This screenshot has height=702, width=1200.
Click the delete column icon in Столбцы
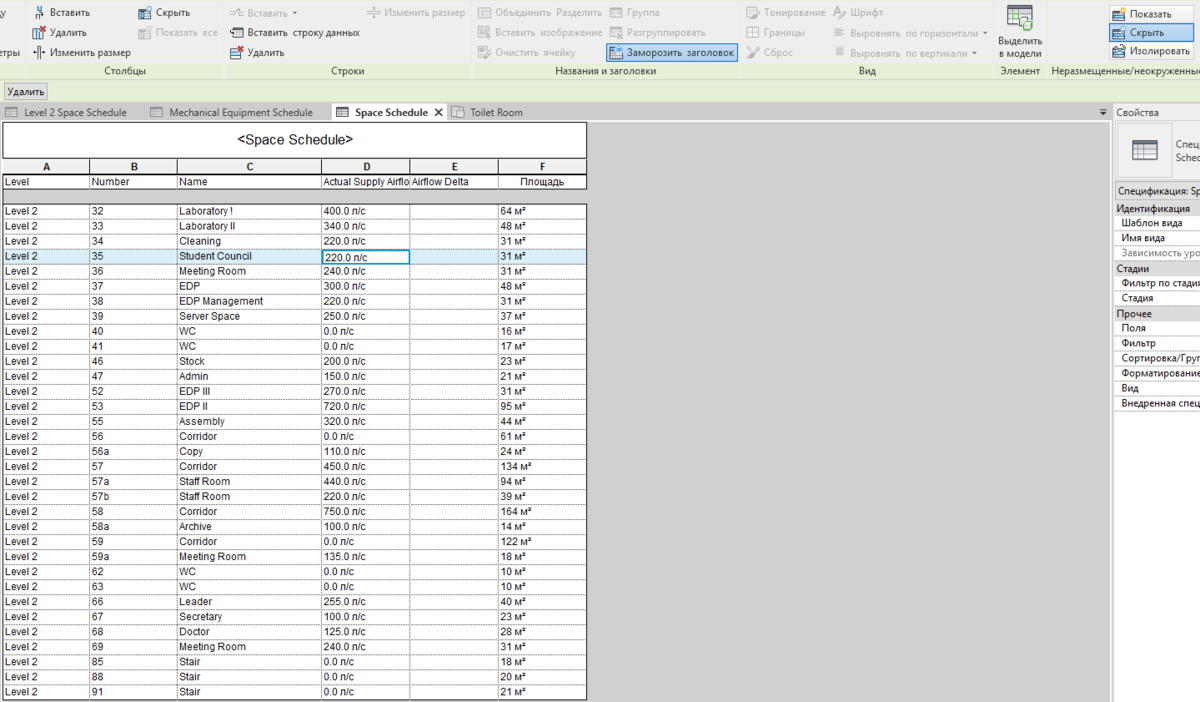tap(39, 33)
